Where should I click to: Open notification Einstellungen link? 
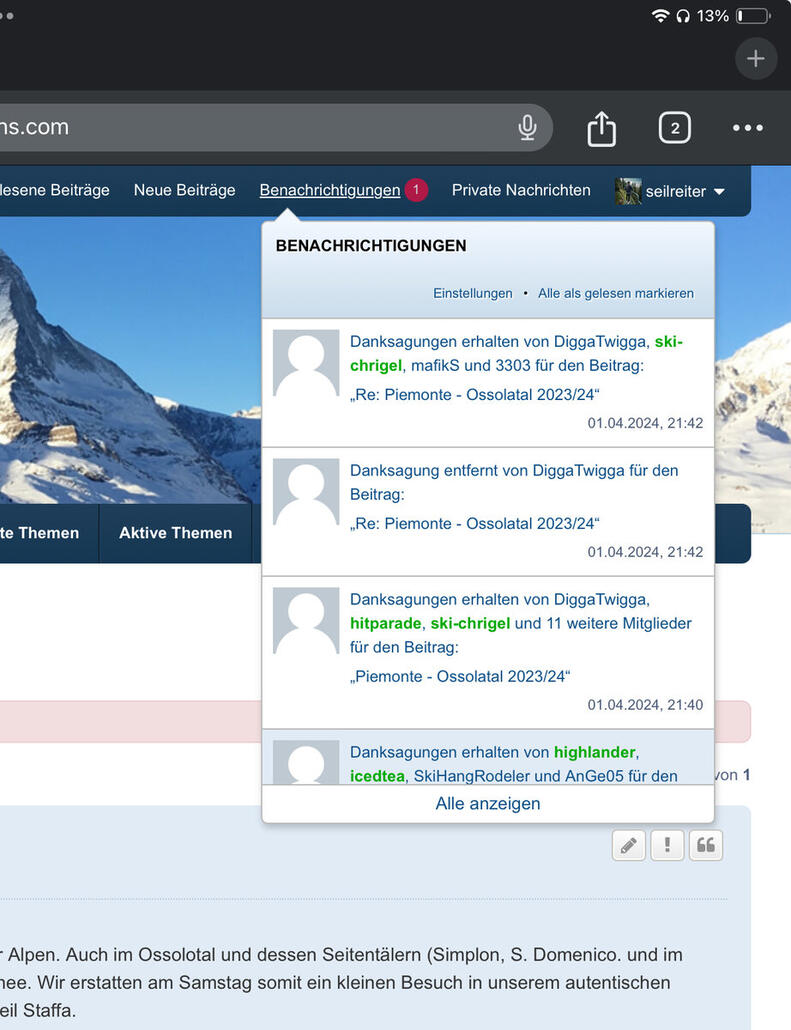tap(472, 293)
